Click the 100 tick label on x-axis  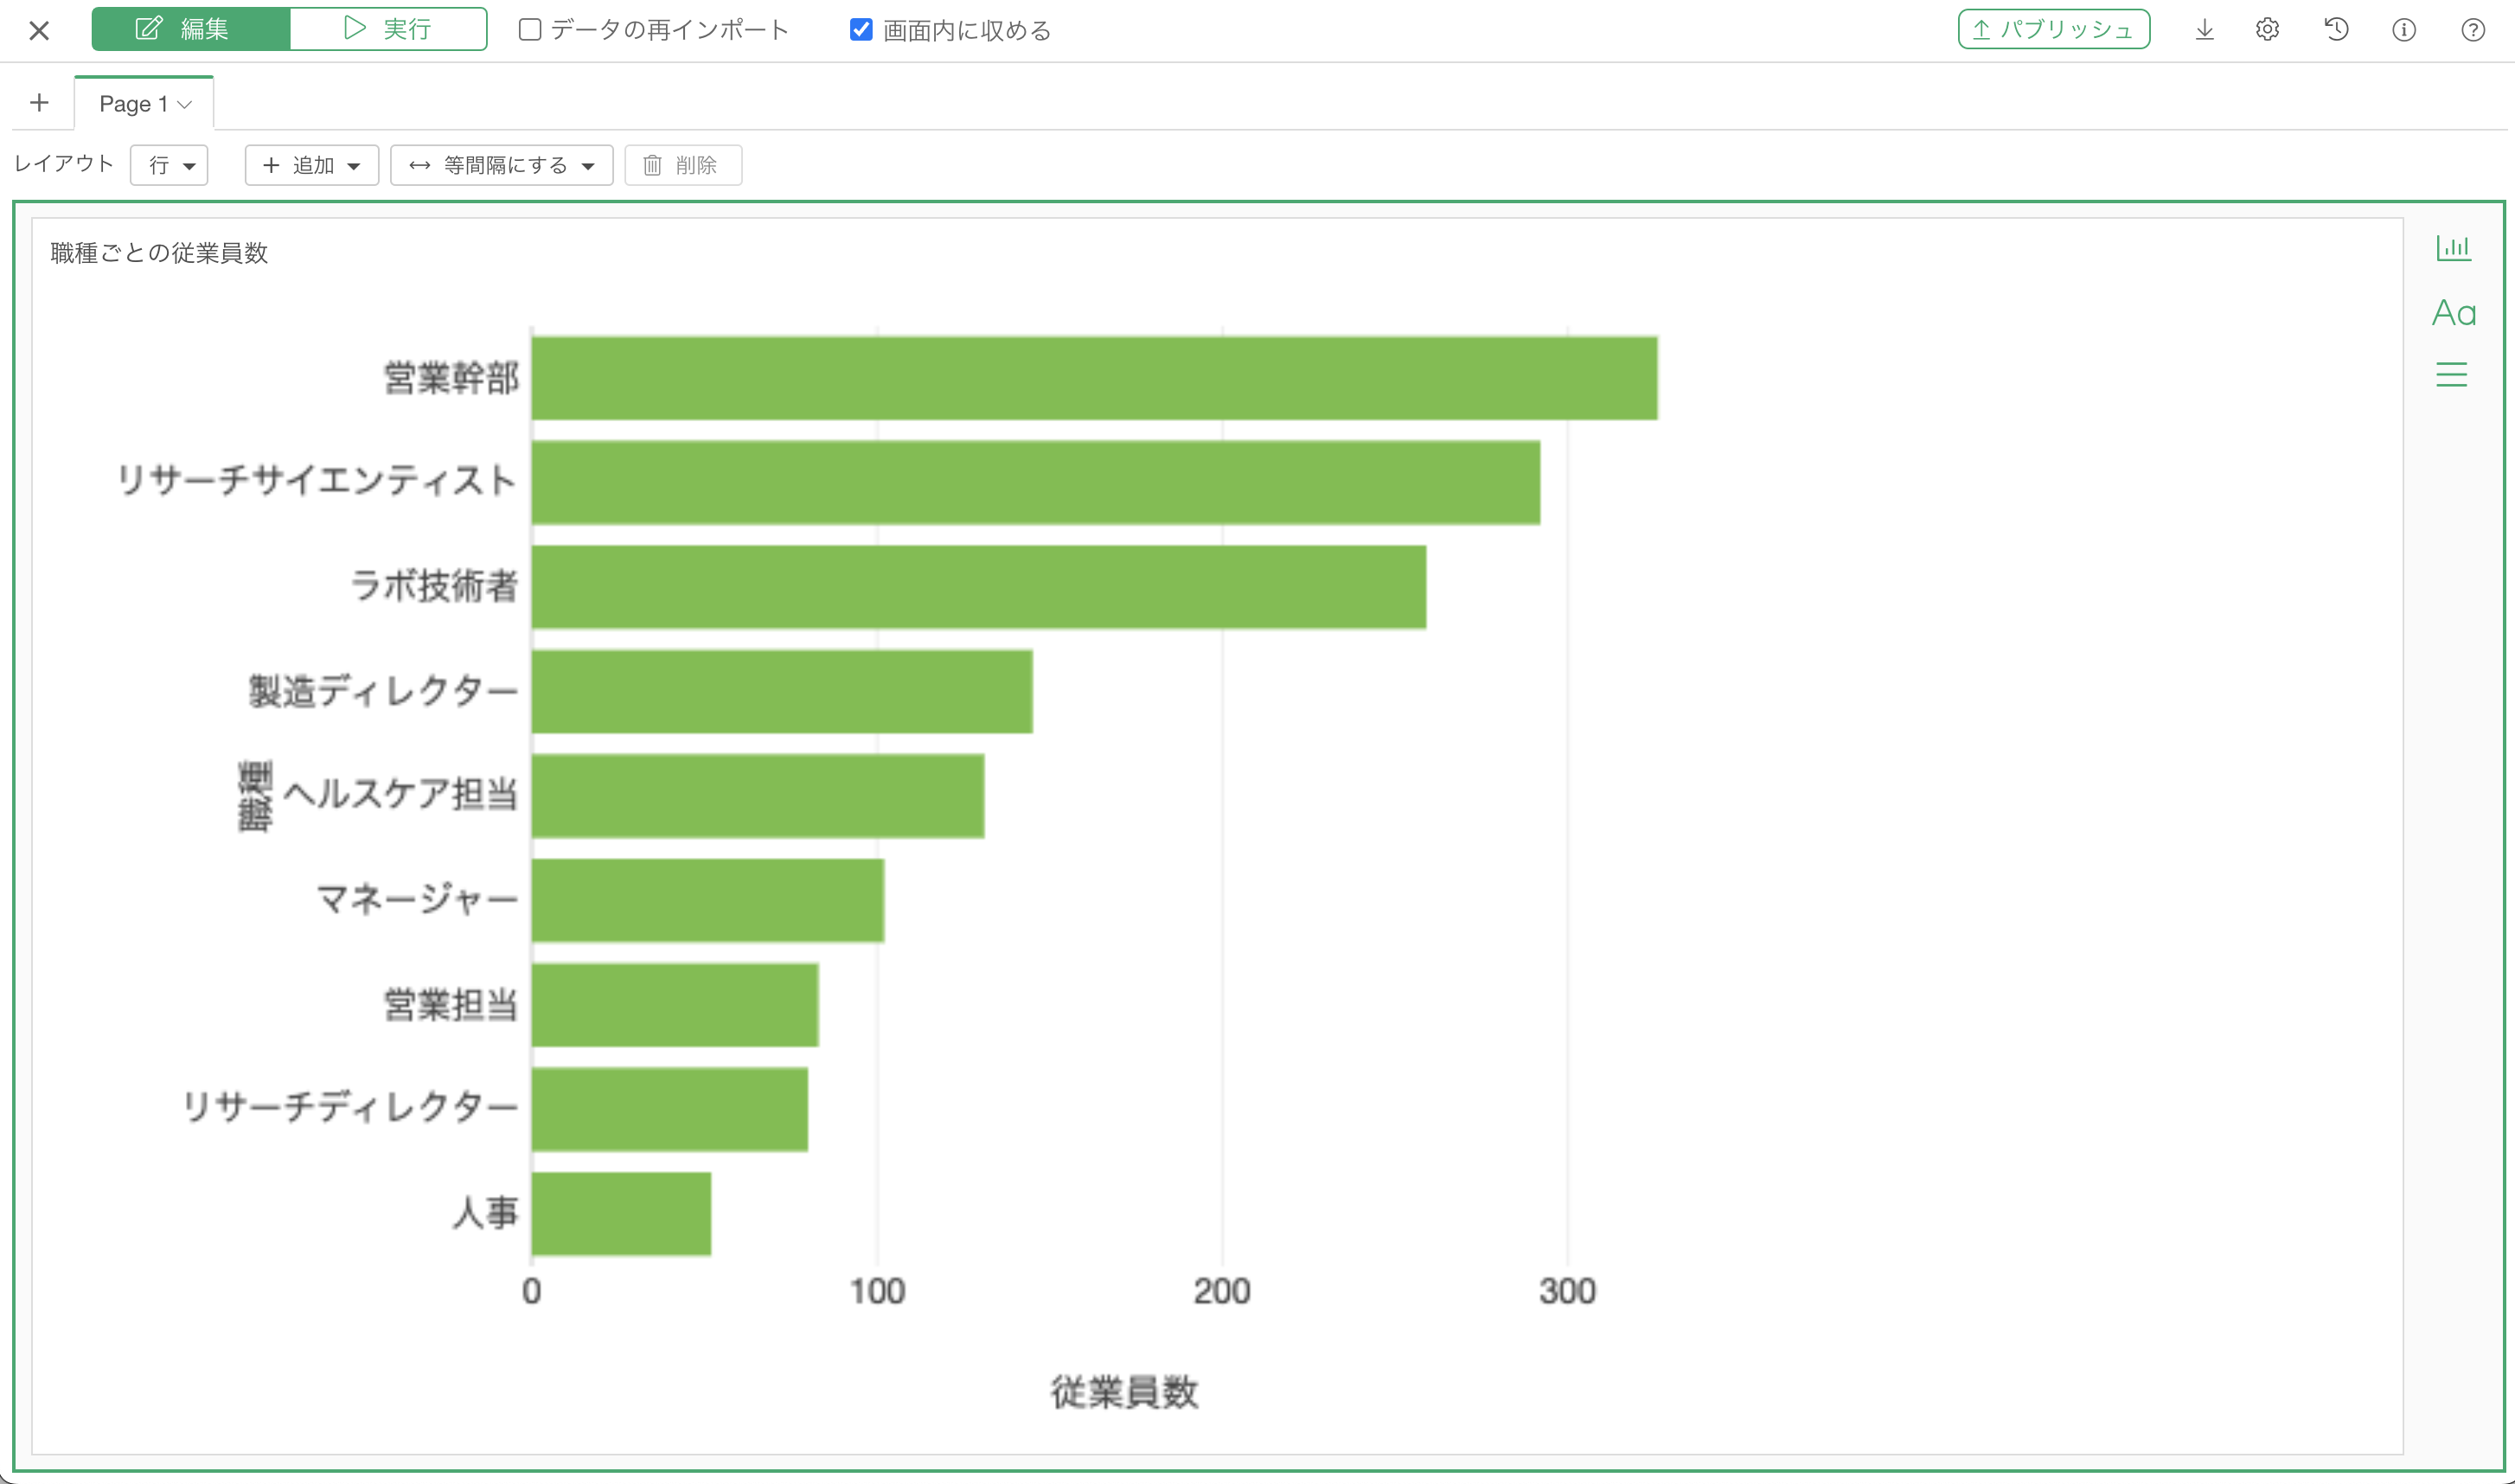point(877,1291)
